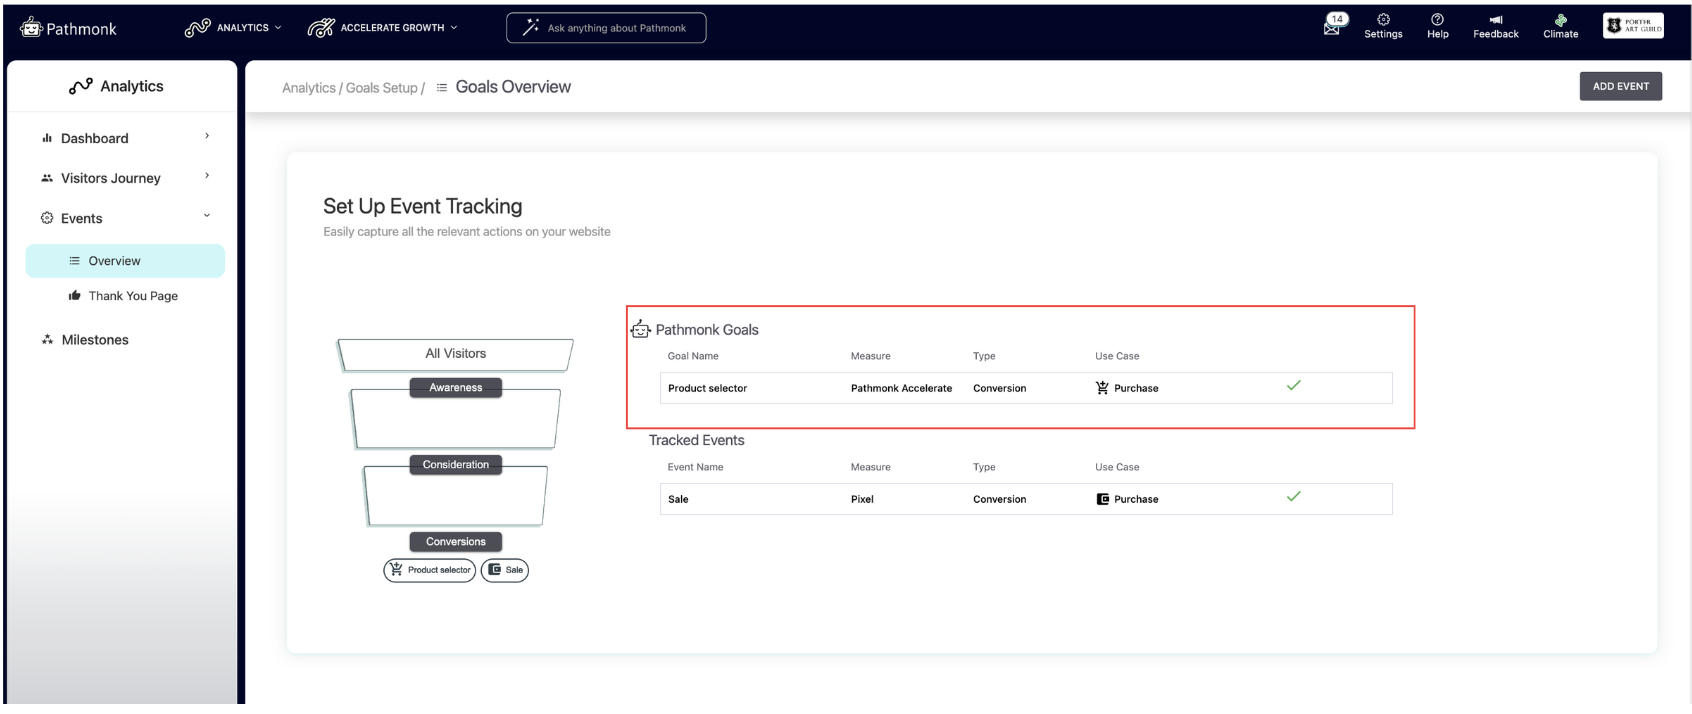Click the Analytics breadcrumb link
The height and width of the screenshot is (714, 1692).
click(x=309, y=88)
